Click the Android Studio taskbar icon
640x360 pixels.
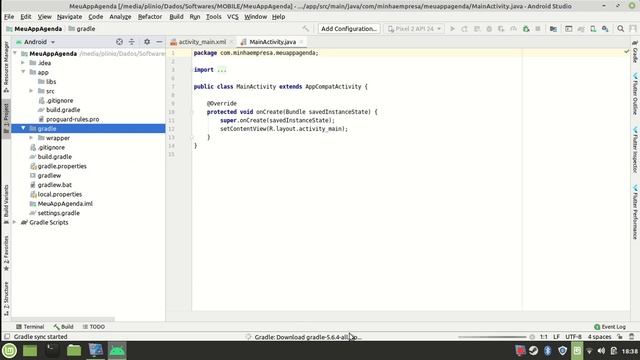click(x=117, y=350)
